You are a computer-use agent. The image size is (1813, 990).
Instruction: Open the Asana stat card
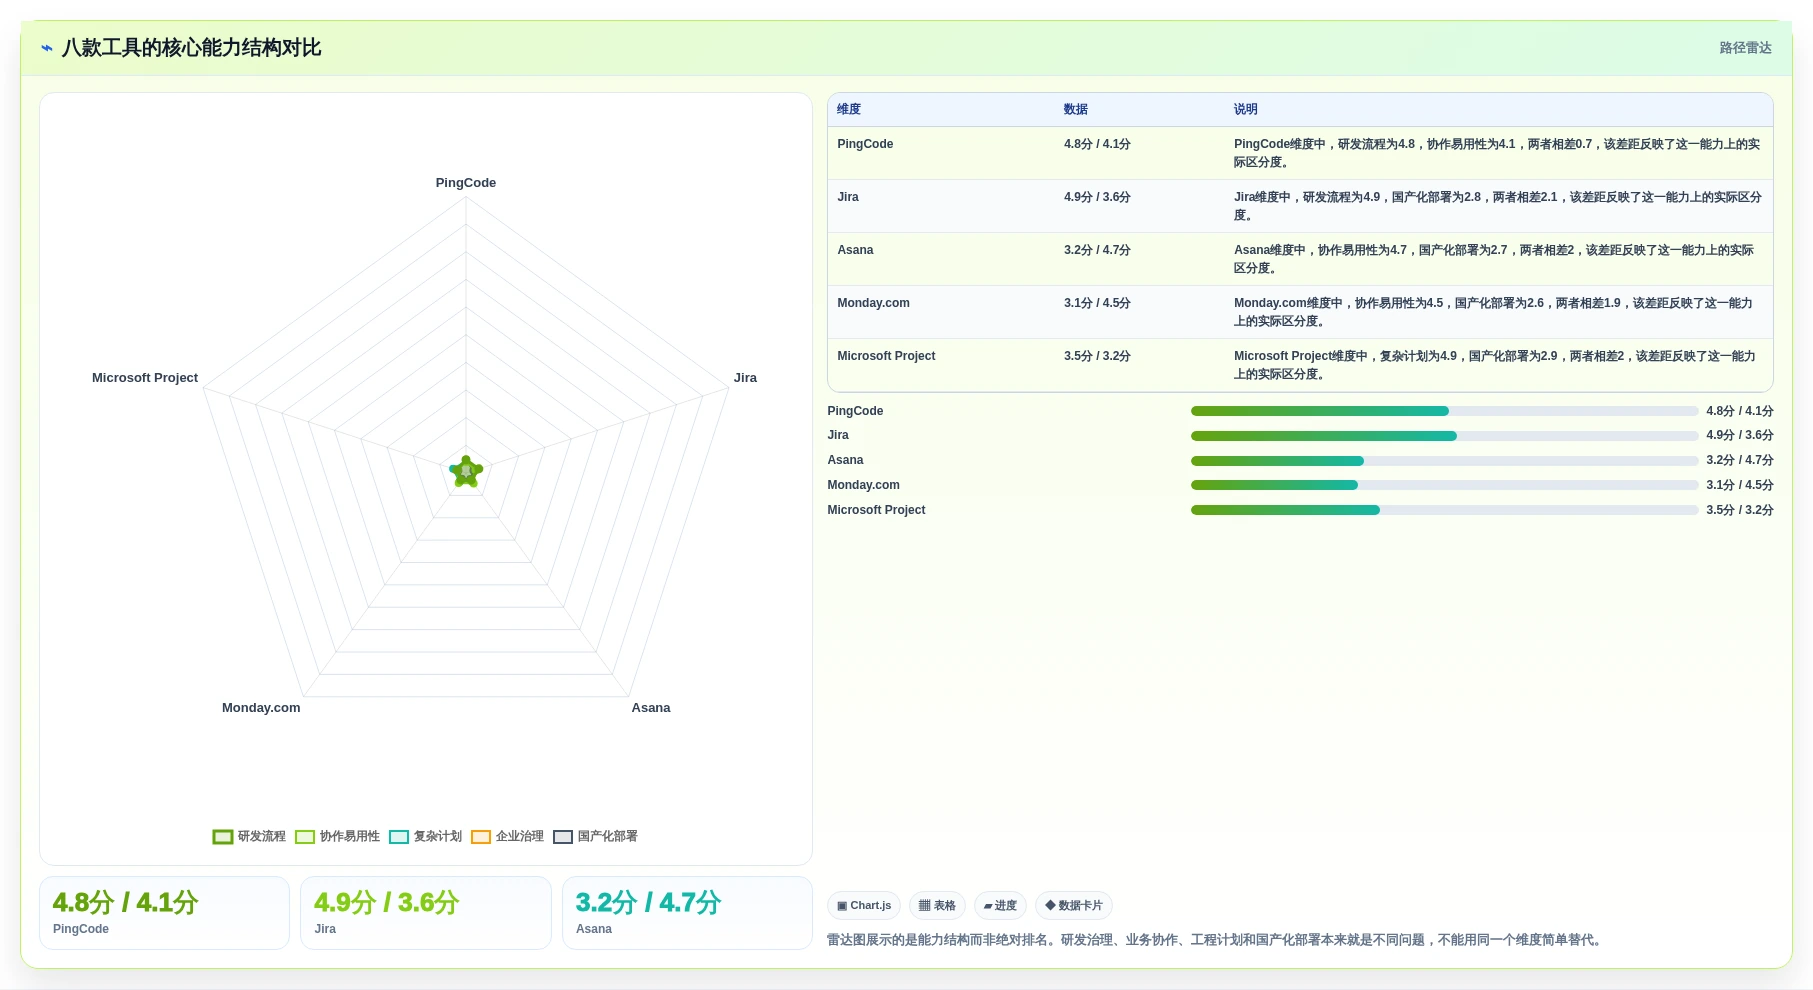tap(687, 913)
